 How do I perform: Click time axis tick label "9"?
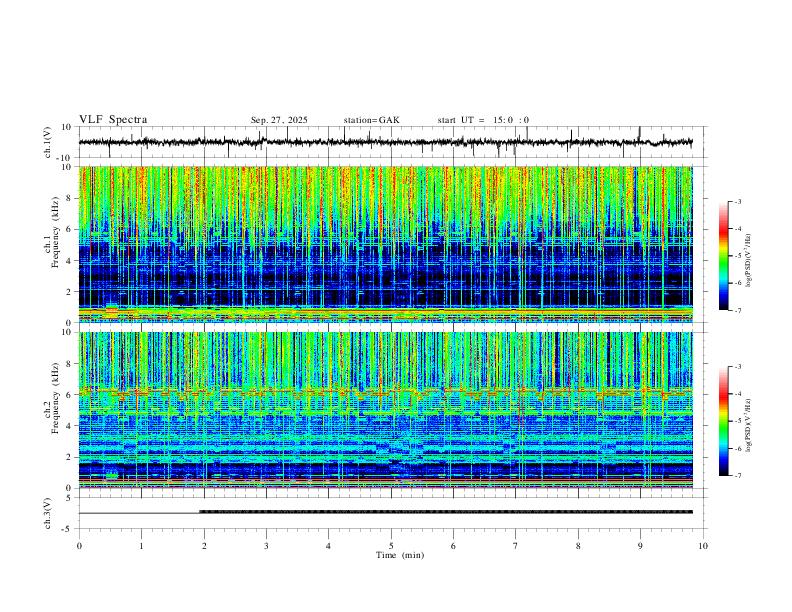[x=640, y=546]
